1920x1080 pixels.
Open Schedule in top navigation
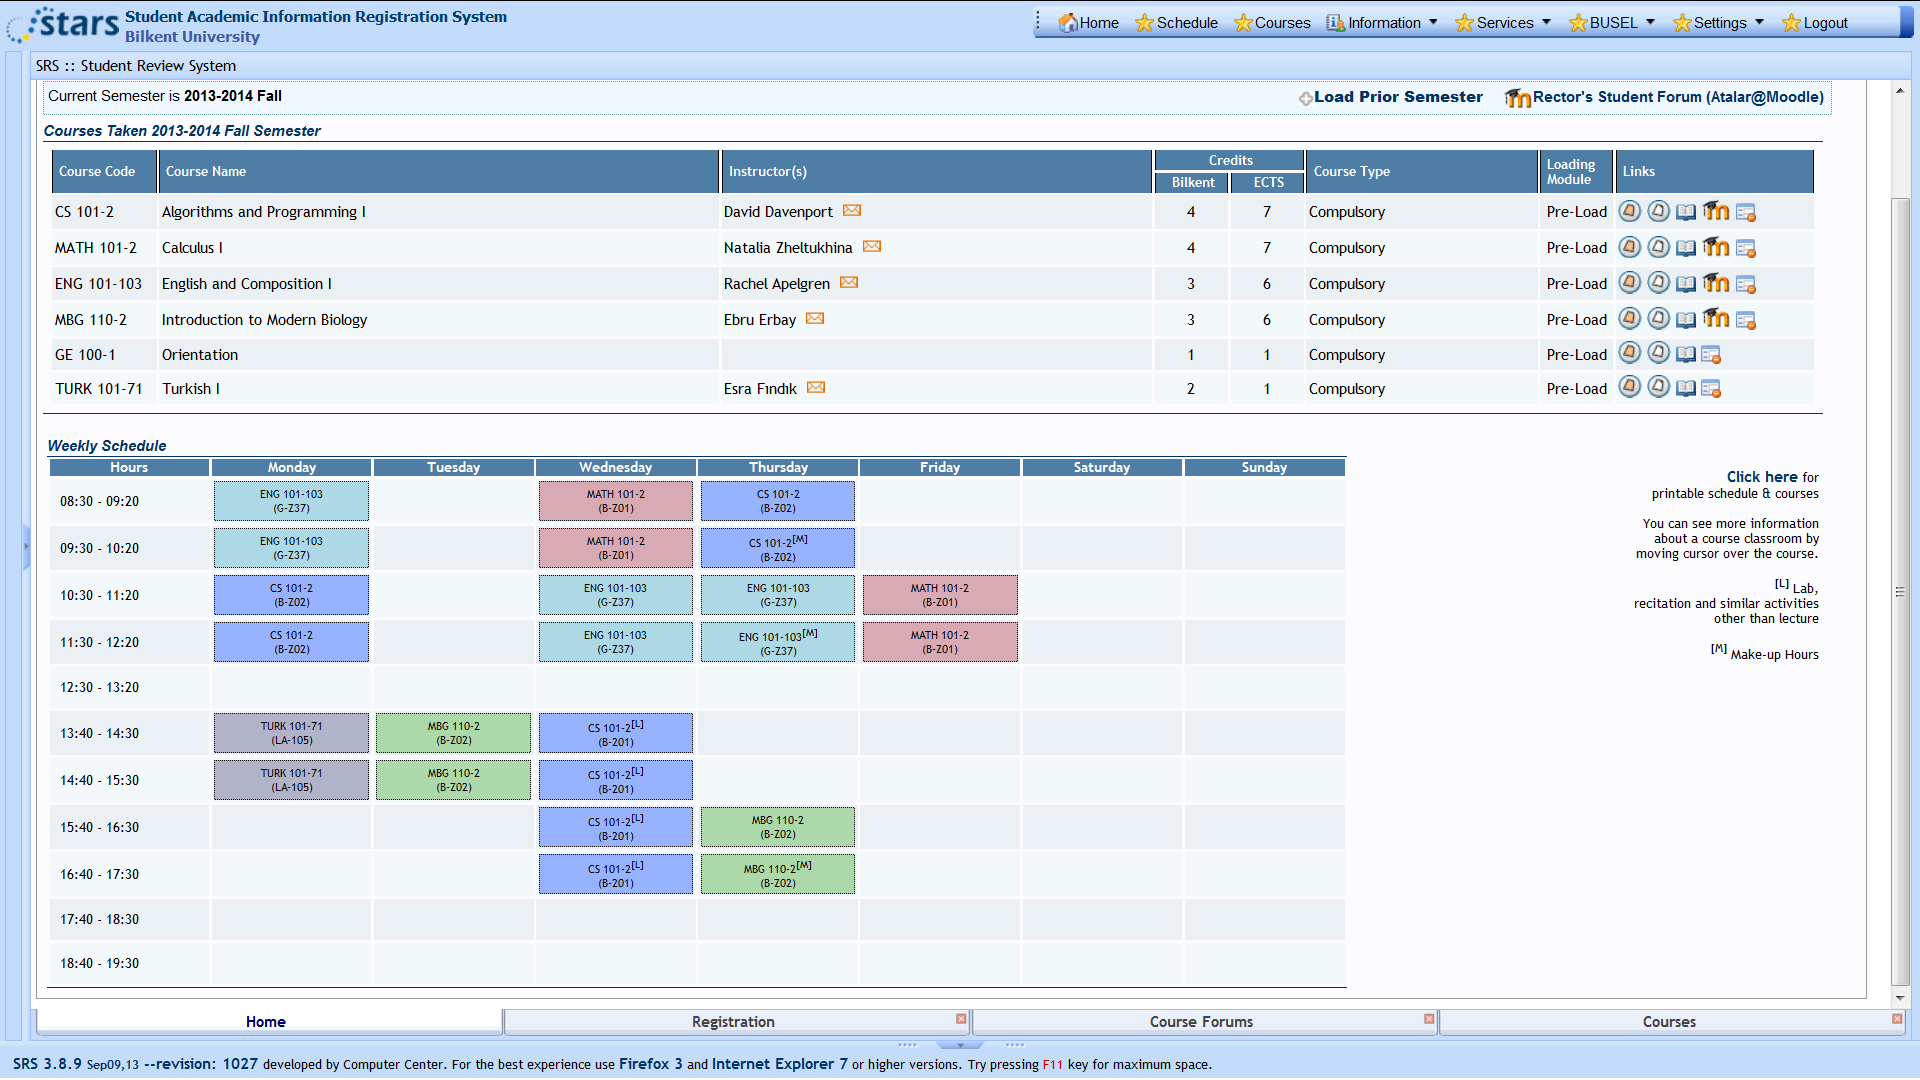point(1177,23)
